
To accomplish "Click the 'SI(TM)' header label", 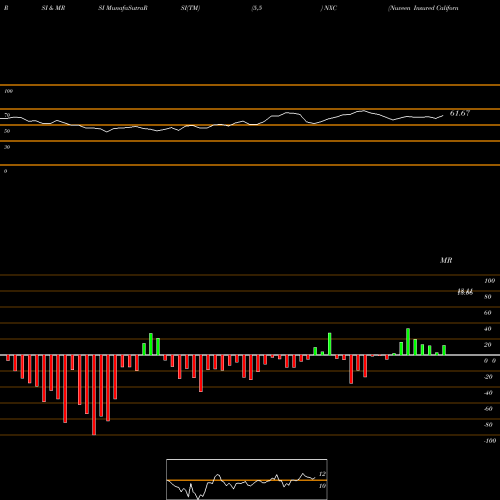I will [x=190, y=8].
